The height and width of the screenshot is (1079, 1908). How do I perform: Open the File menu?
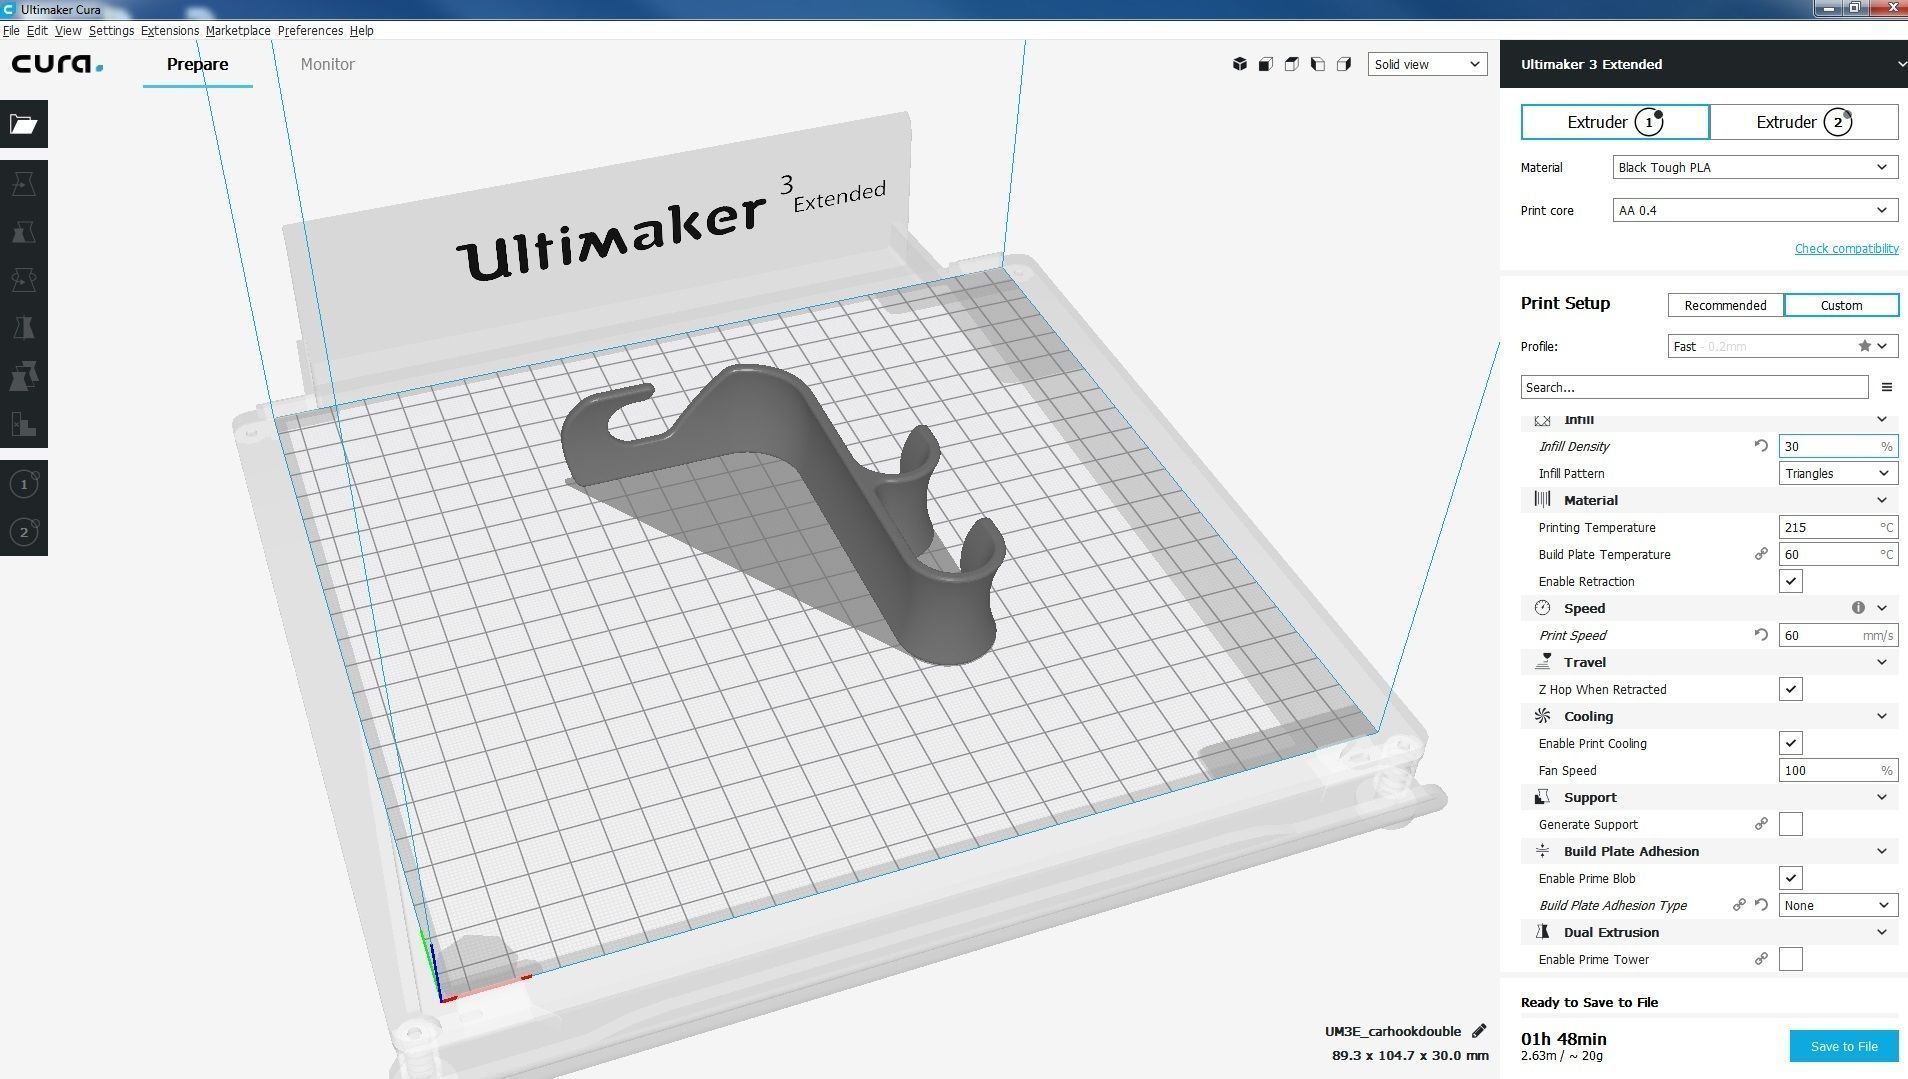pyautogui.click(x=11, y=31)
